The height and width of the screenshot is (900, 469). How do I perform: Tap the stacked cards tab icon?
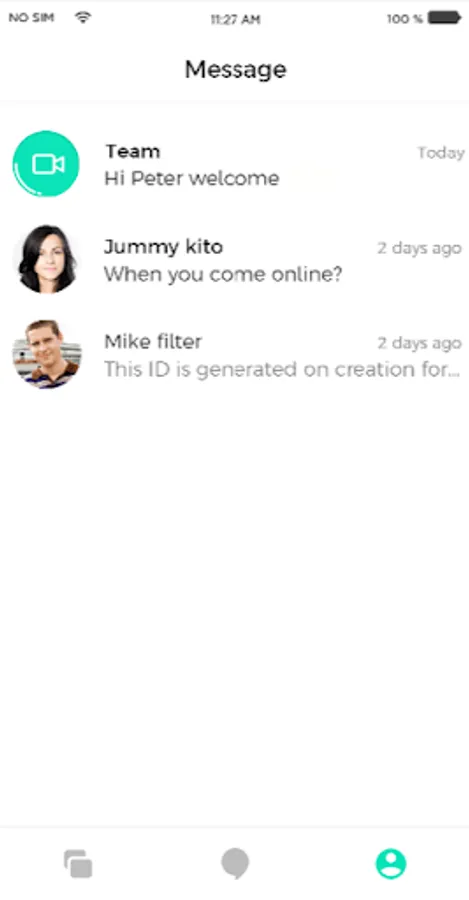point(78,863)
